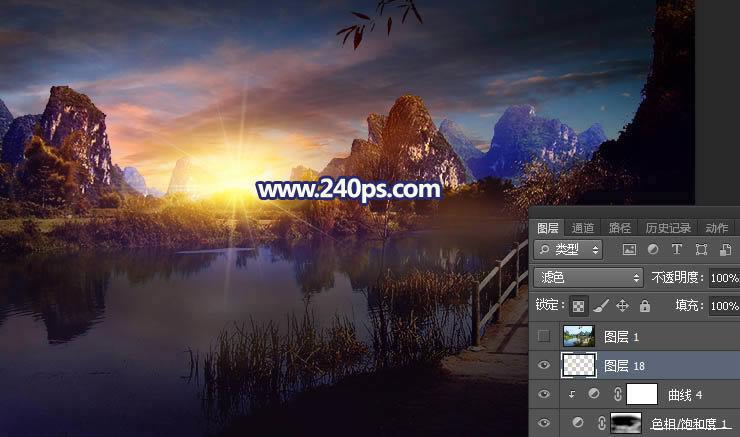Filter layers by type (T) text icon
The width and height of the screenshot is (740, 437).
[677, 249]
